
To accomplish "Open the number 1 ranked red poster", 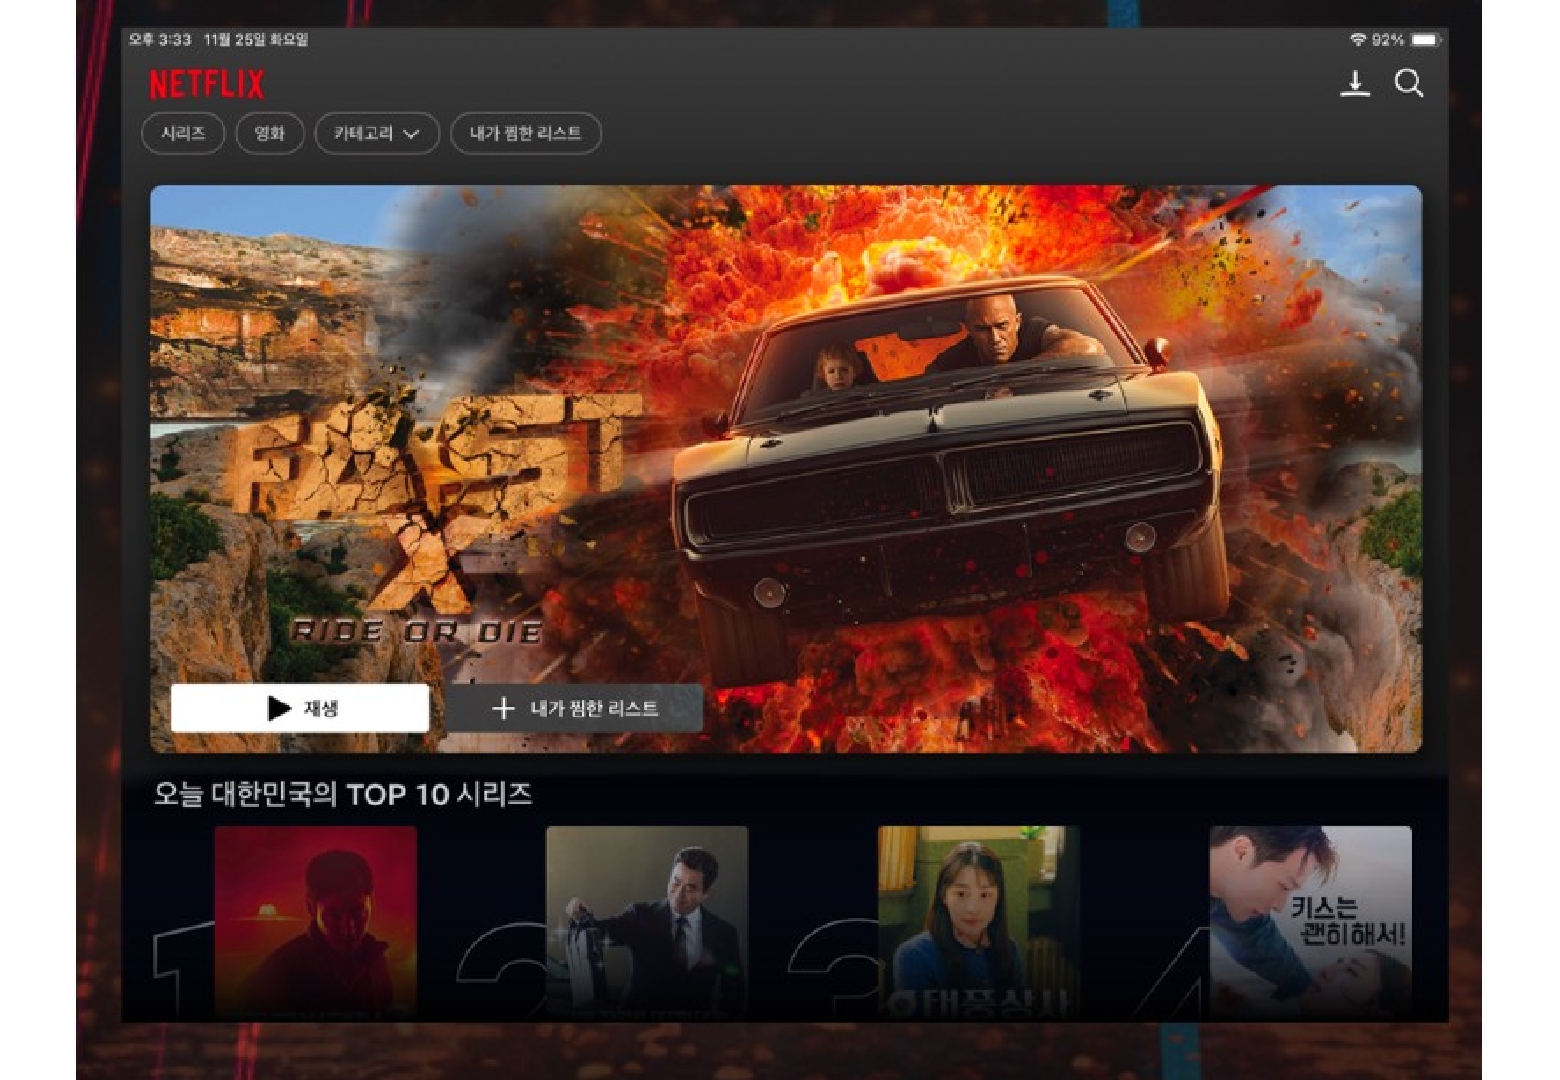I will pyautogui.click(x=316, y=922).
